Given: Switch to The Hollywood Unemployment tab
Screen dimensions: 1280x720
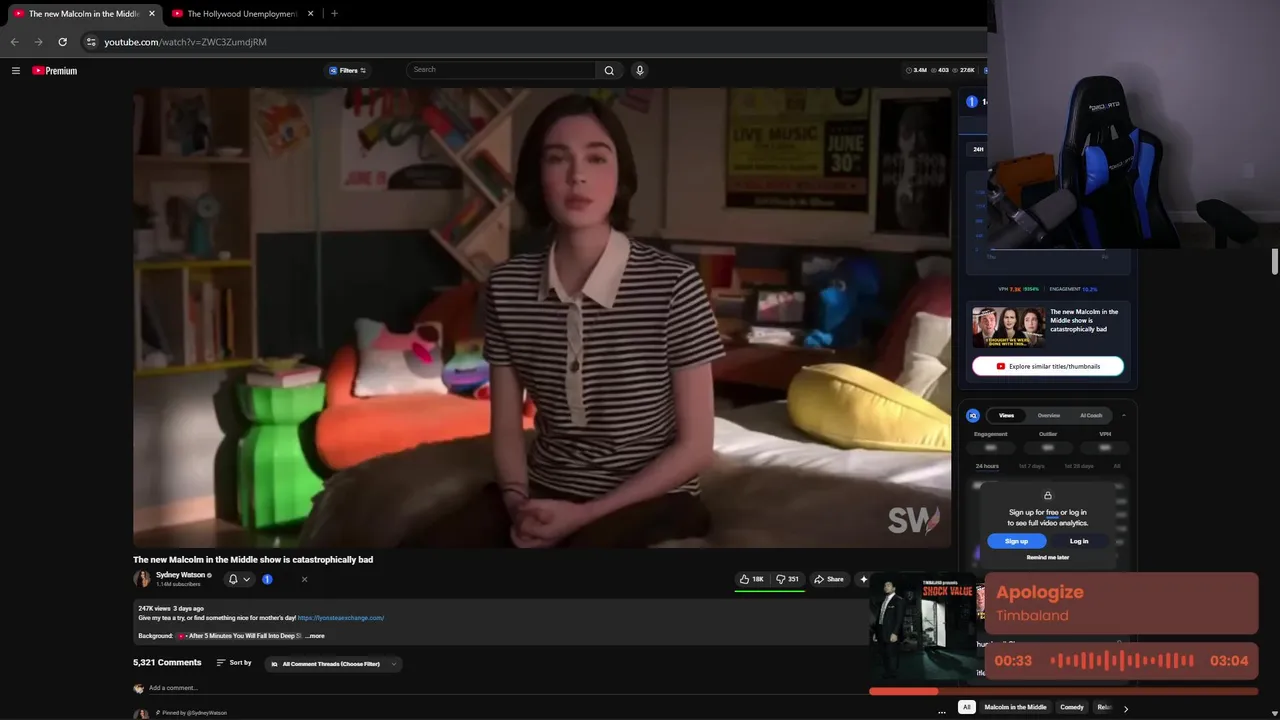Looking at the screenshot, I should pyautogui.click(x=243, y=14).
